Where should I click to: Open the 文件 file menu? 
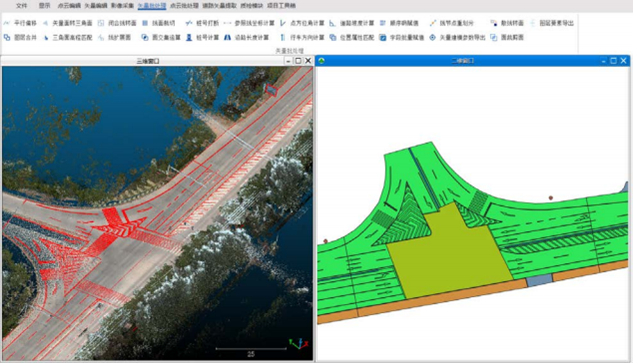tap(21, 6)
